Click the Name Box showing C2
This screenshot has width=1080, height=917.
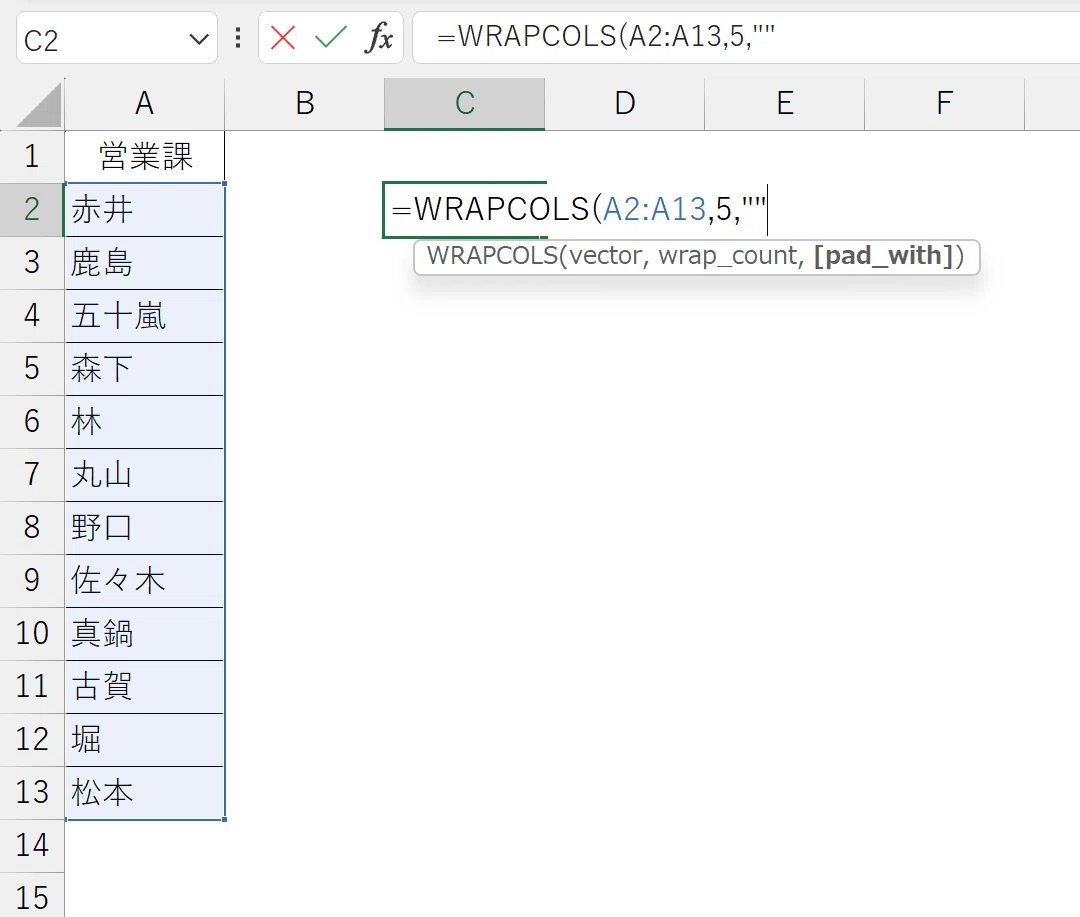(117, 39)
